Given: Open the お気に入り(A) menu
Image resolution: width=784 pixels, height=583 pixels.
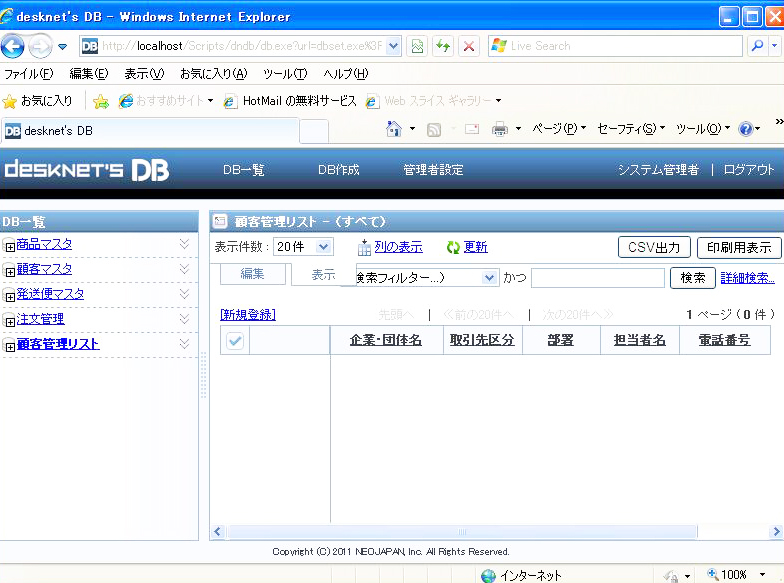Looking at the screenshot, I should pos(212,74).
